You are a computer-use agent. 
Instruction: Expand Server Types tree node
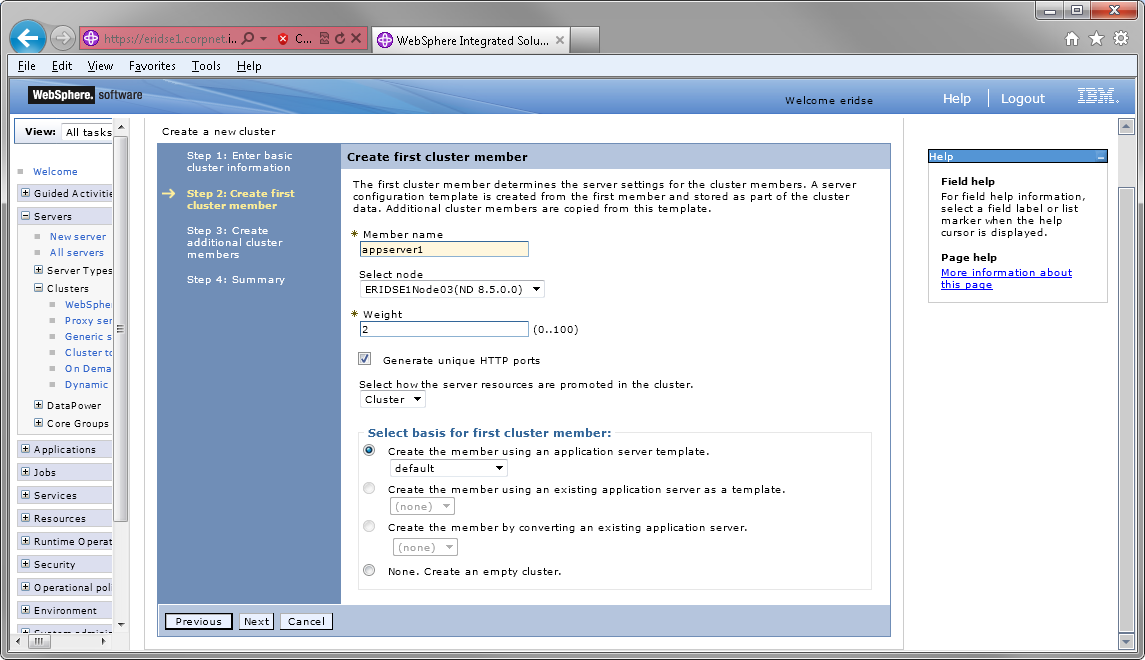pos(39,269)
